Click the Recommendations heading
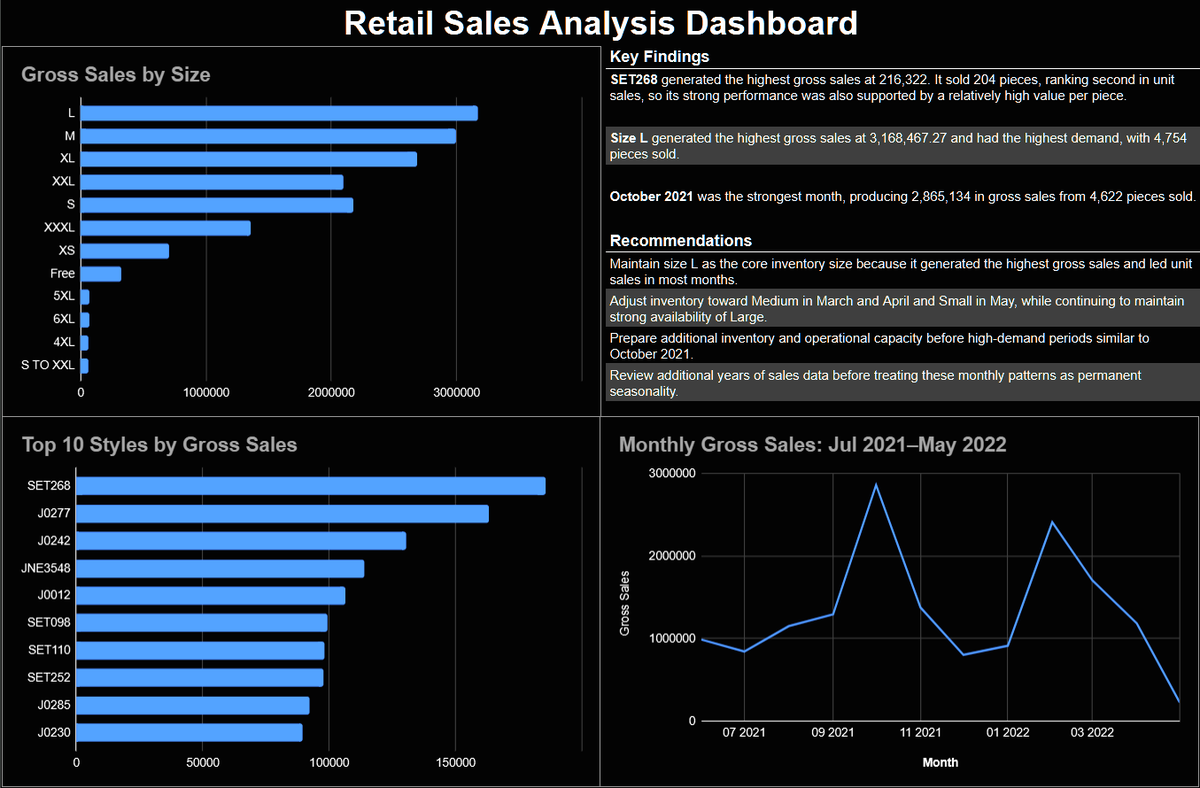The width and height of the screenshot is (1200, 788). click(x=681, y=241)
